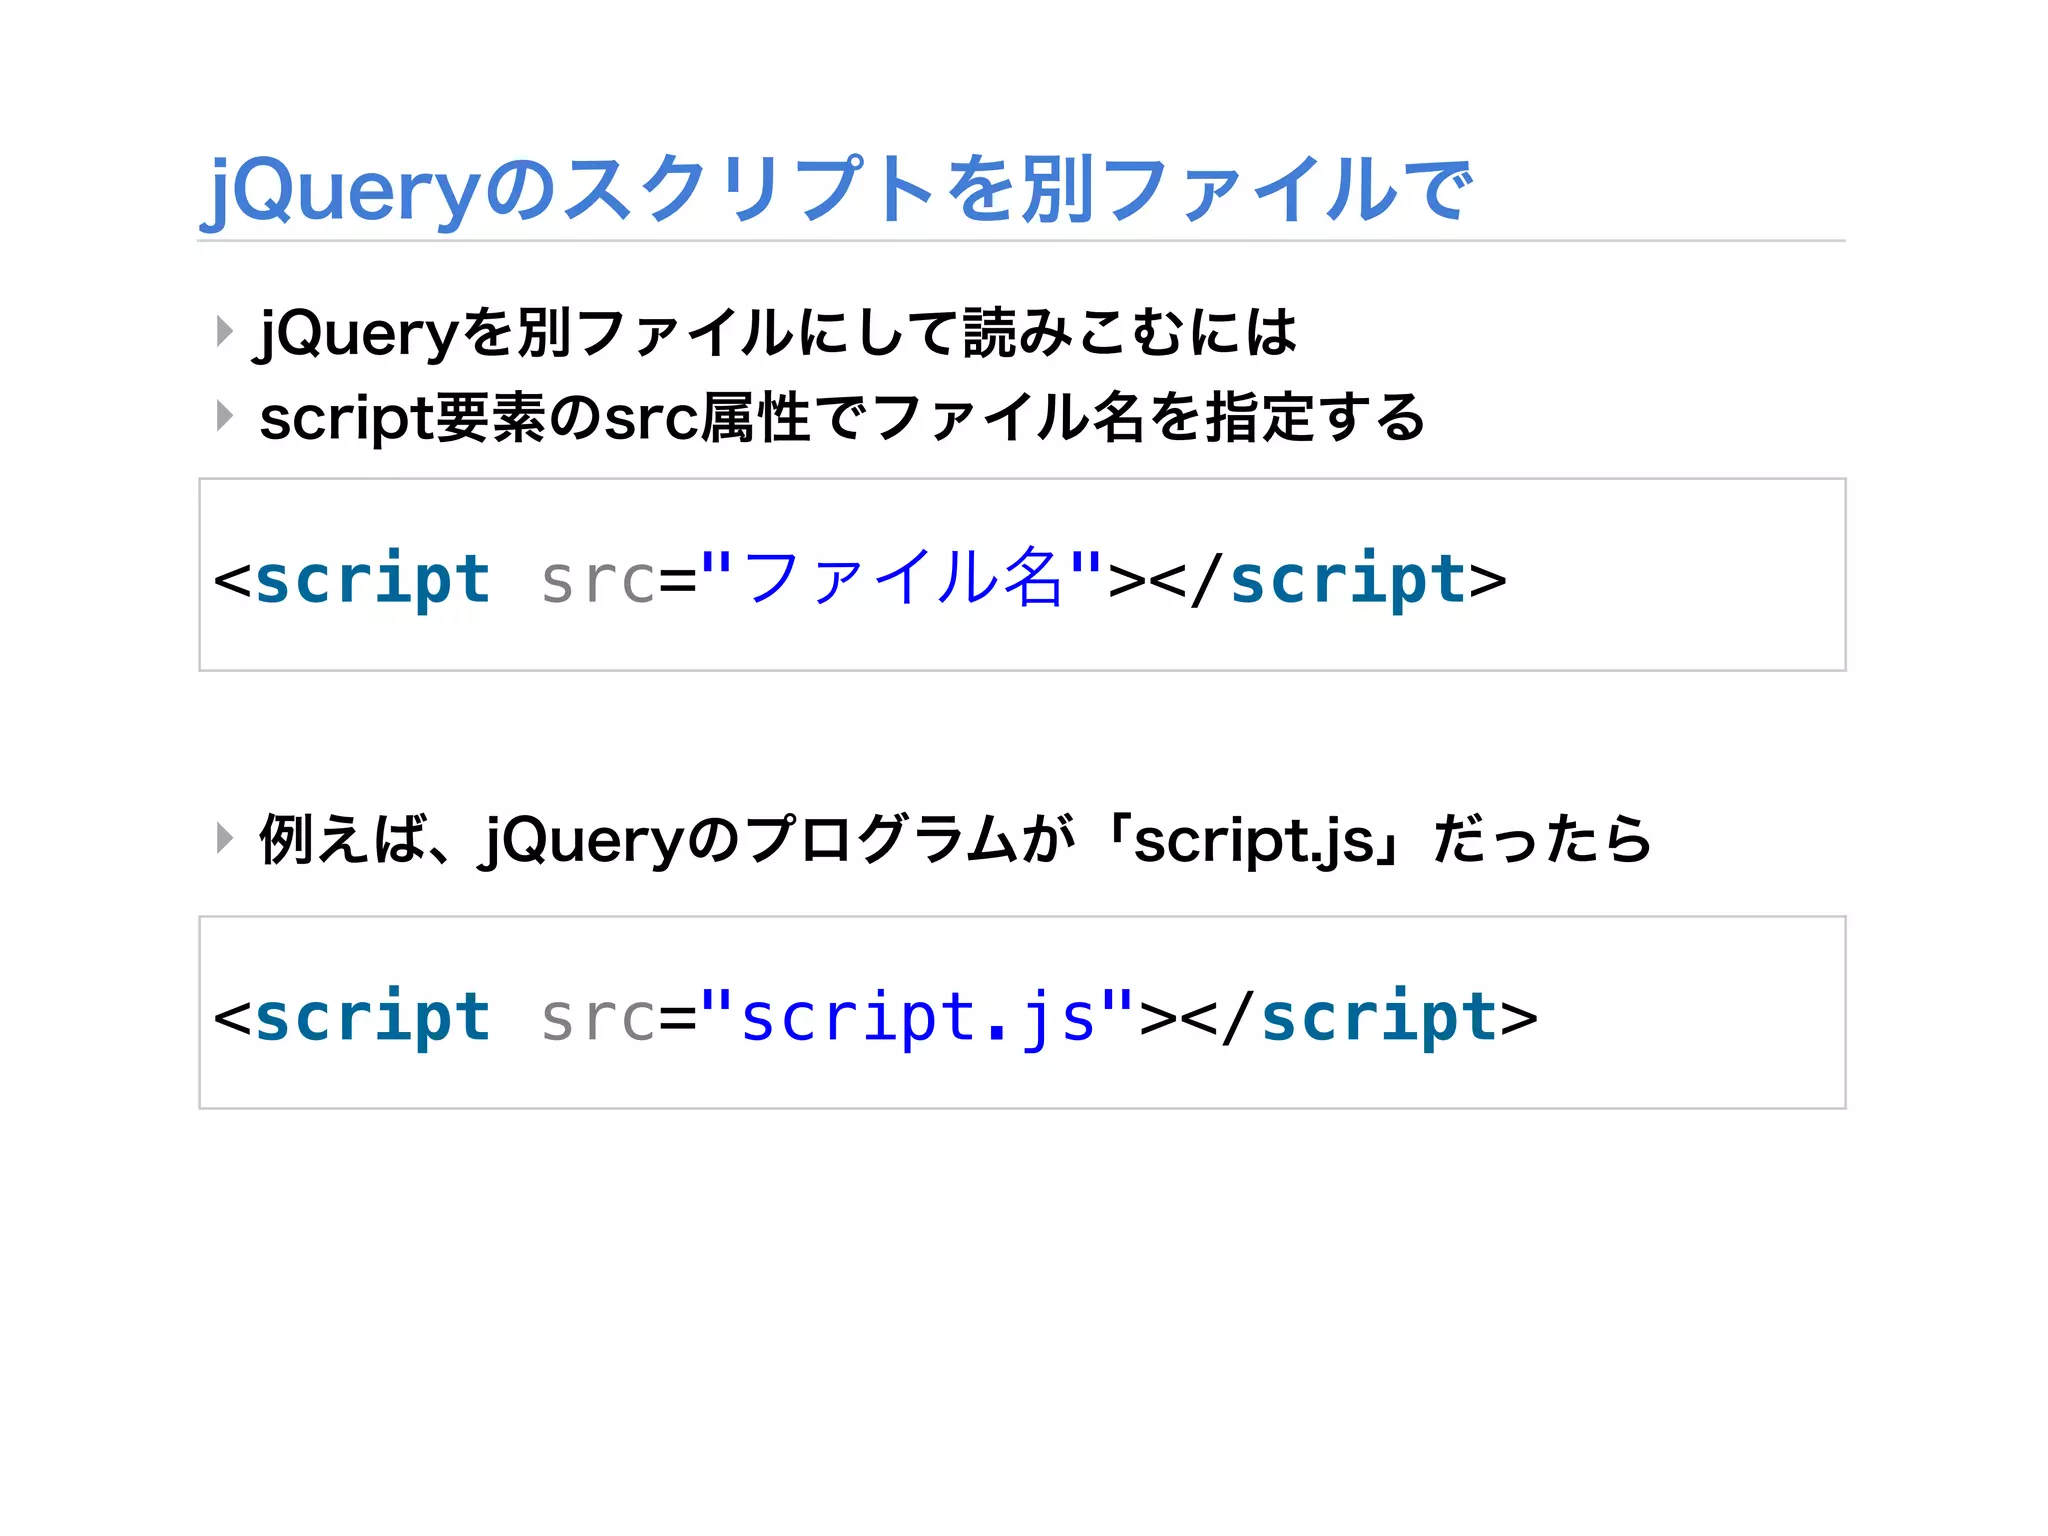2048x1536 pixels.
Task: Click the 'src' attribute in the first code box
Action: [x=598, y=581]
